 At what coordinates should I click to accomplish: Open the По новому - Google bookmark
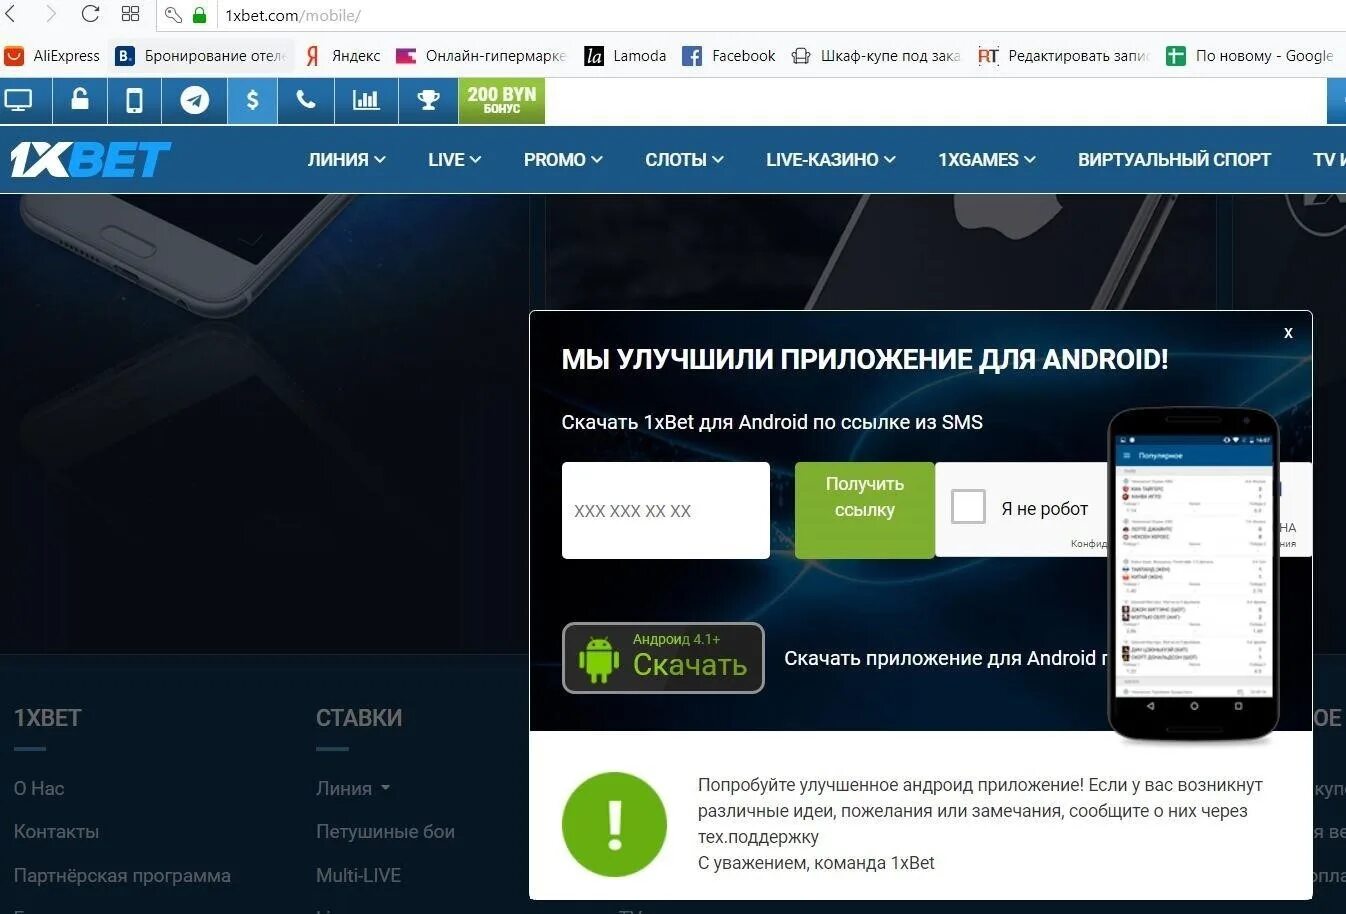coord(1250,56)
